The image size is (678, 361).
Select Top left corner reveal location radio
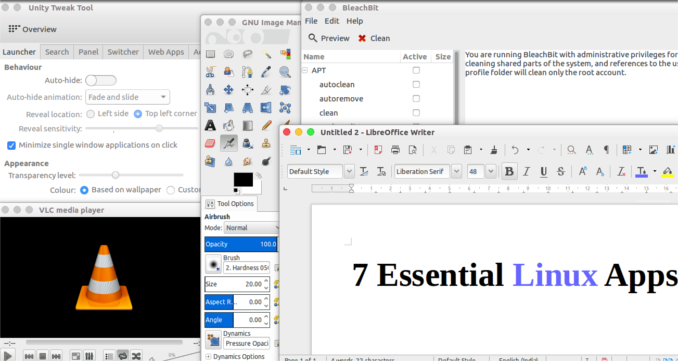tap(138, 114)
